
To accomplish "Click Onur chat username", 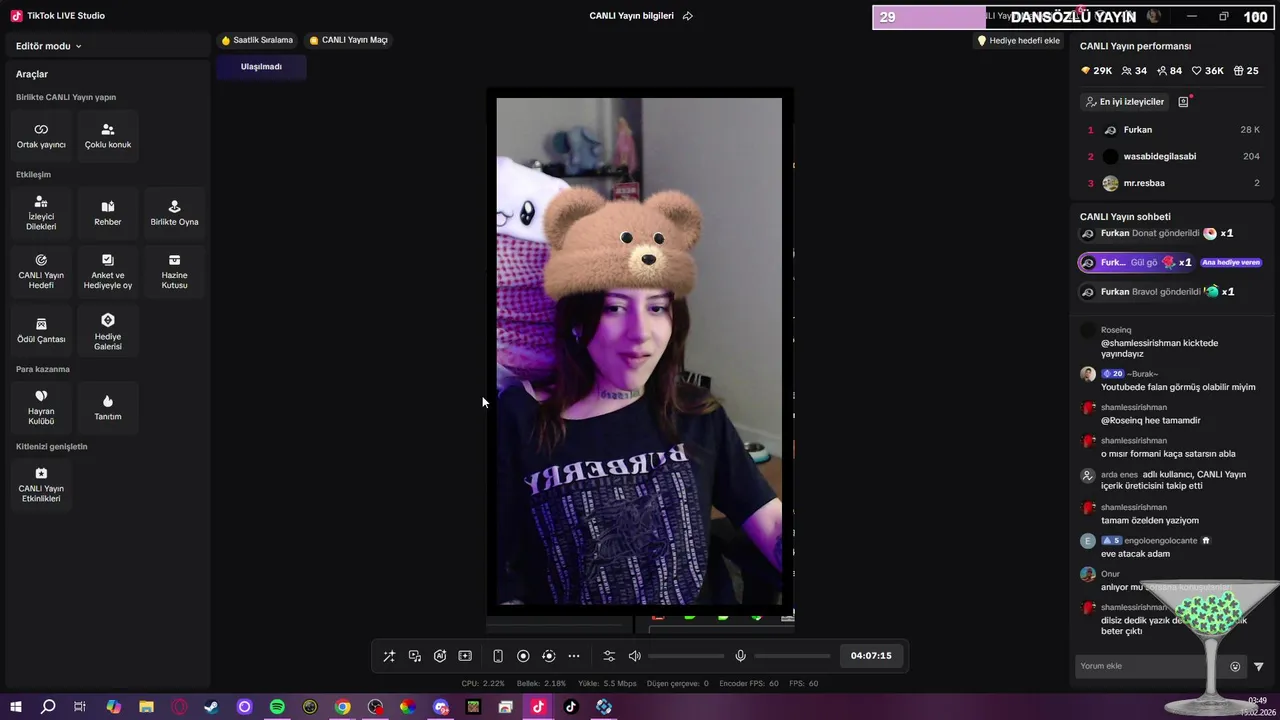I will pos(1110,574).
